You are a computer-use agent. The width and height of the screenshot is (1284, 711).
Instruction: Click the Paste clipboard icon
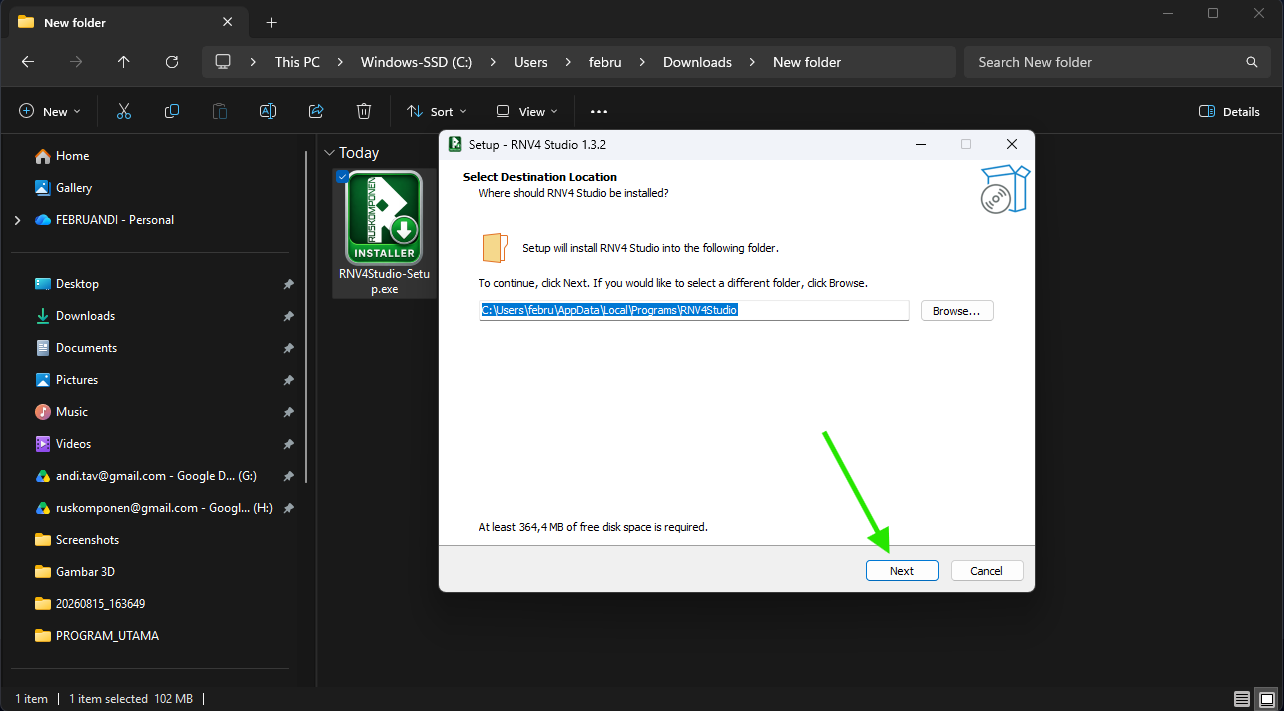coord(220,112)
